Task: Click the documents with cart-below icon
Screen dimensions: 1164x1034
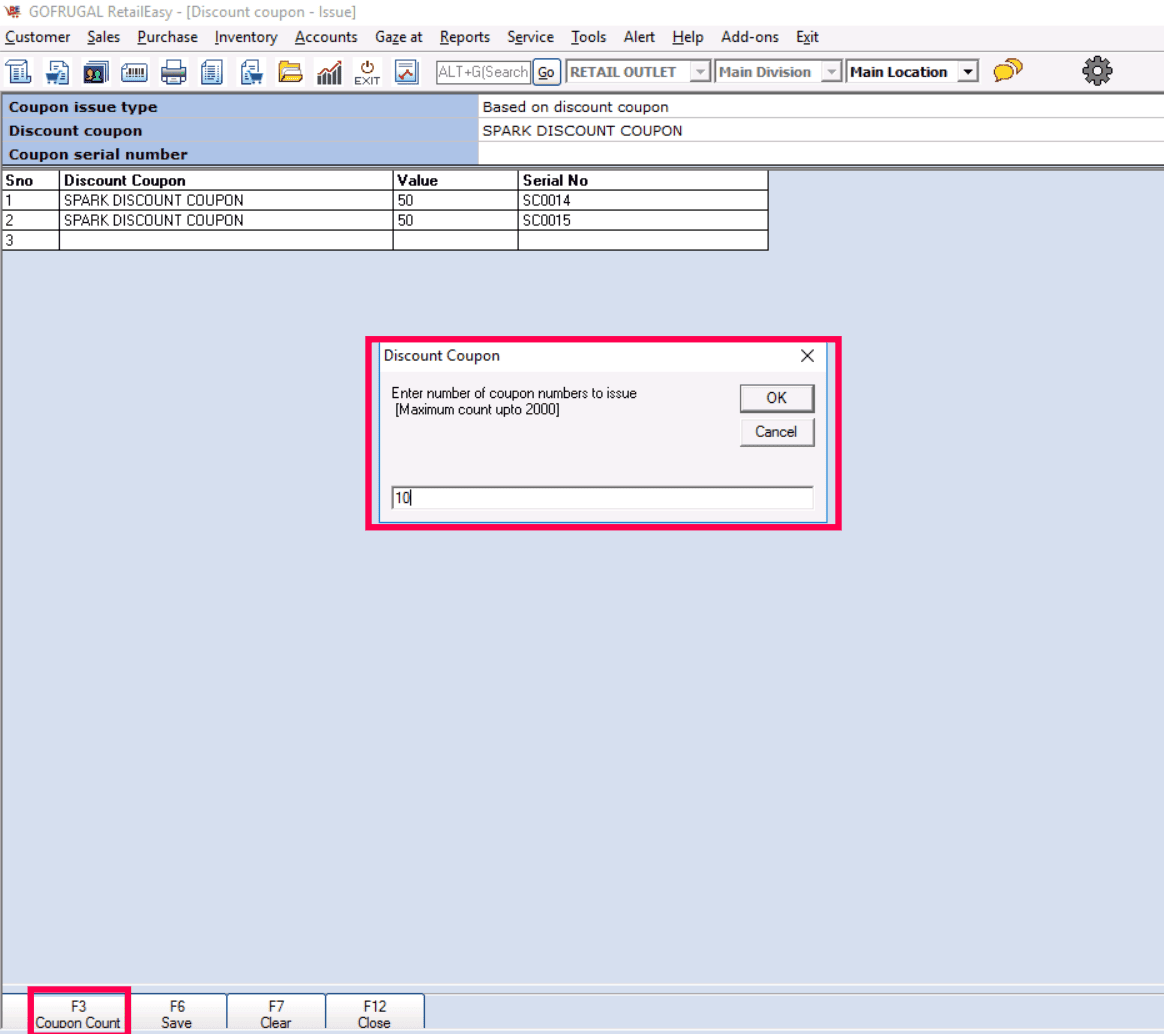Action: pyautogui.click(x=252, y=72)
